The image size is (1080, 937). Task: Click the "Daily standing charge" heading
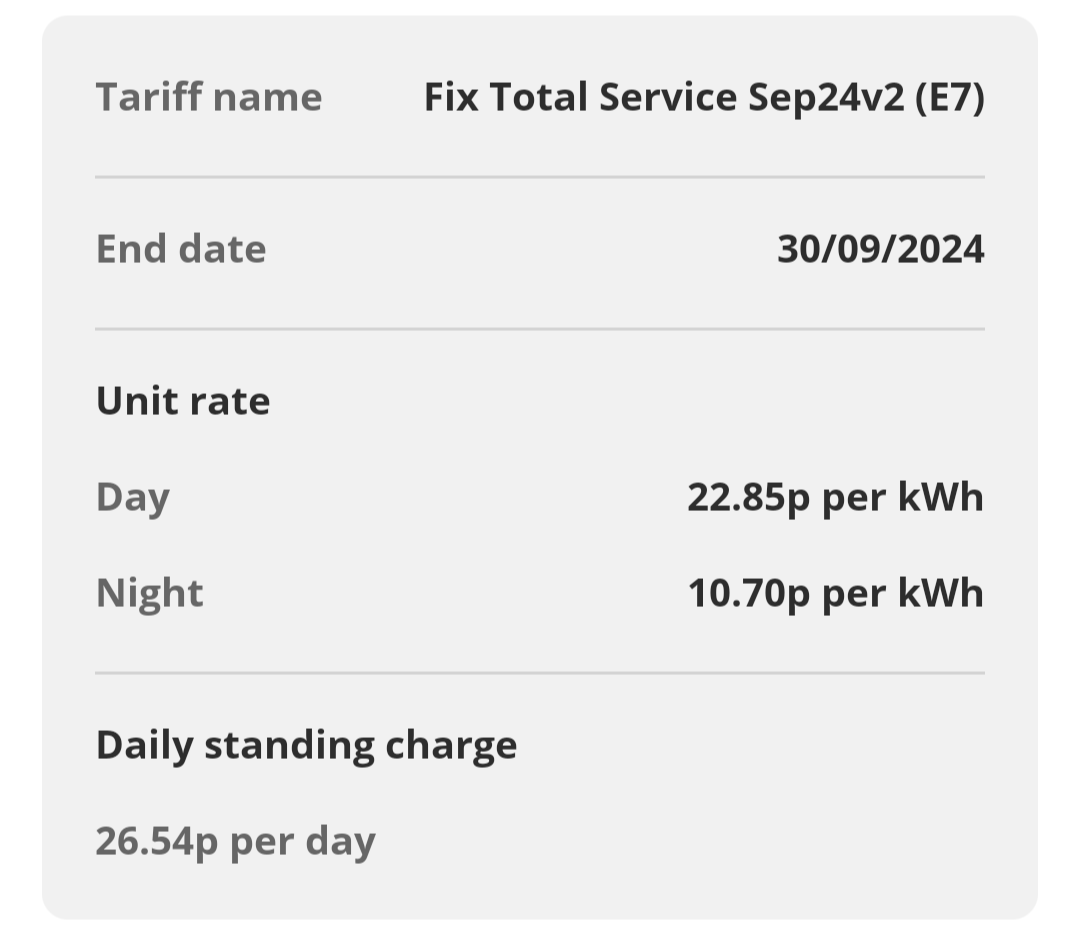pos(306,745)
